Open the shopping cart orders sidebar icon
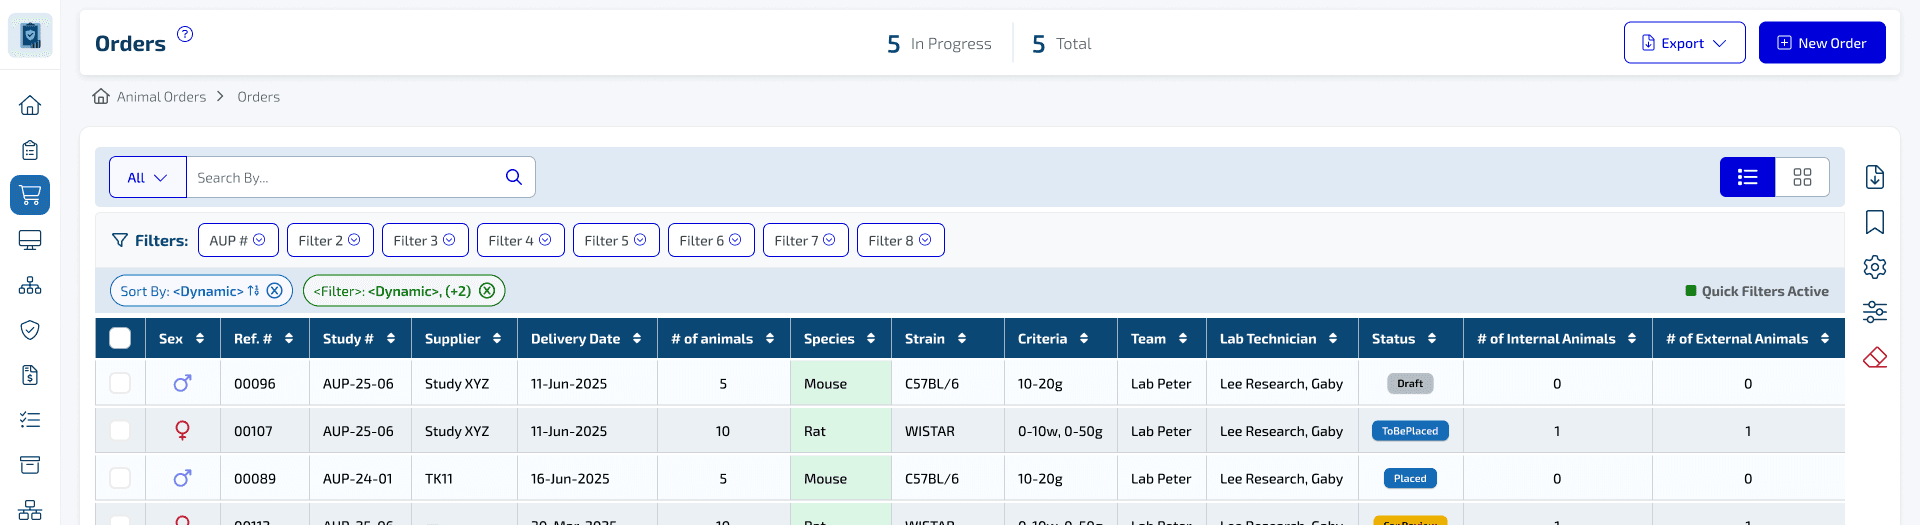The height and width of the screenshot is (525, 1920). tap(30, 195)
